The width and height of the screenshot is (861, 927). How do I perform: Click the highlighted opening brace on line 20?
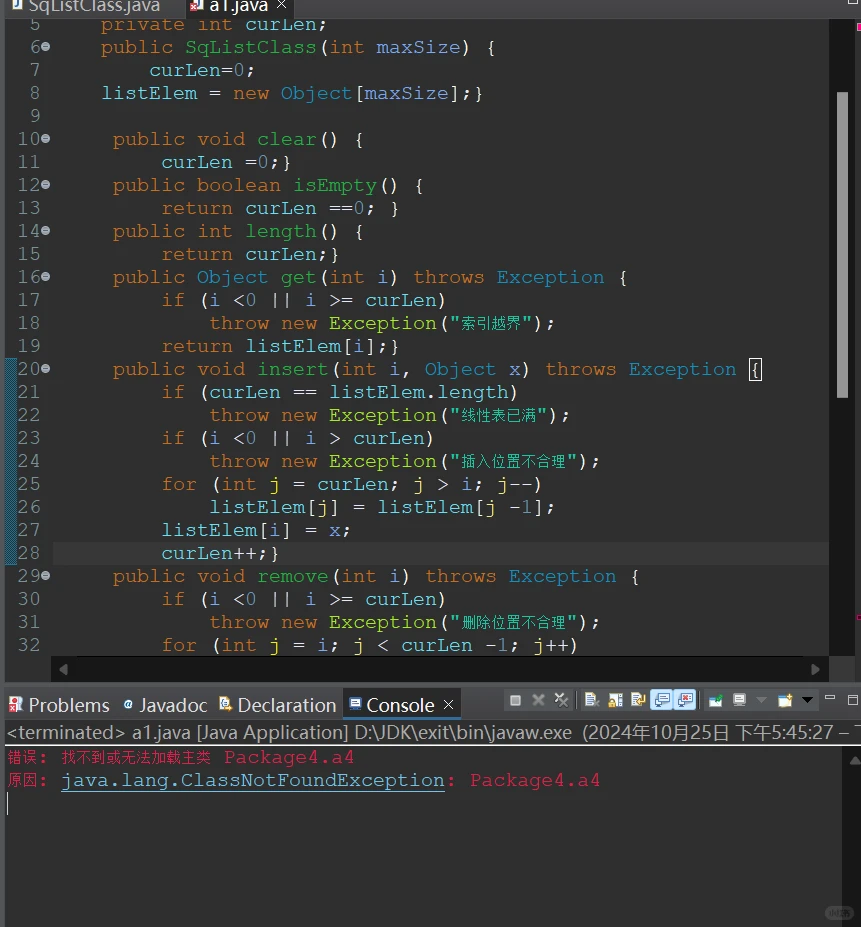coord(755,369)
